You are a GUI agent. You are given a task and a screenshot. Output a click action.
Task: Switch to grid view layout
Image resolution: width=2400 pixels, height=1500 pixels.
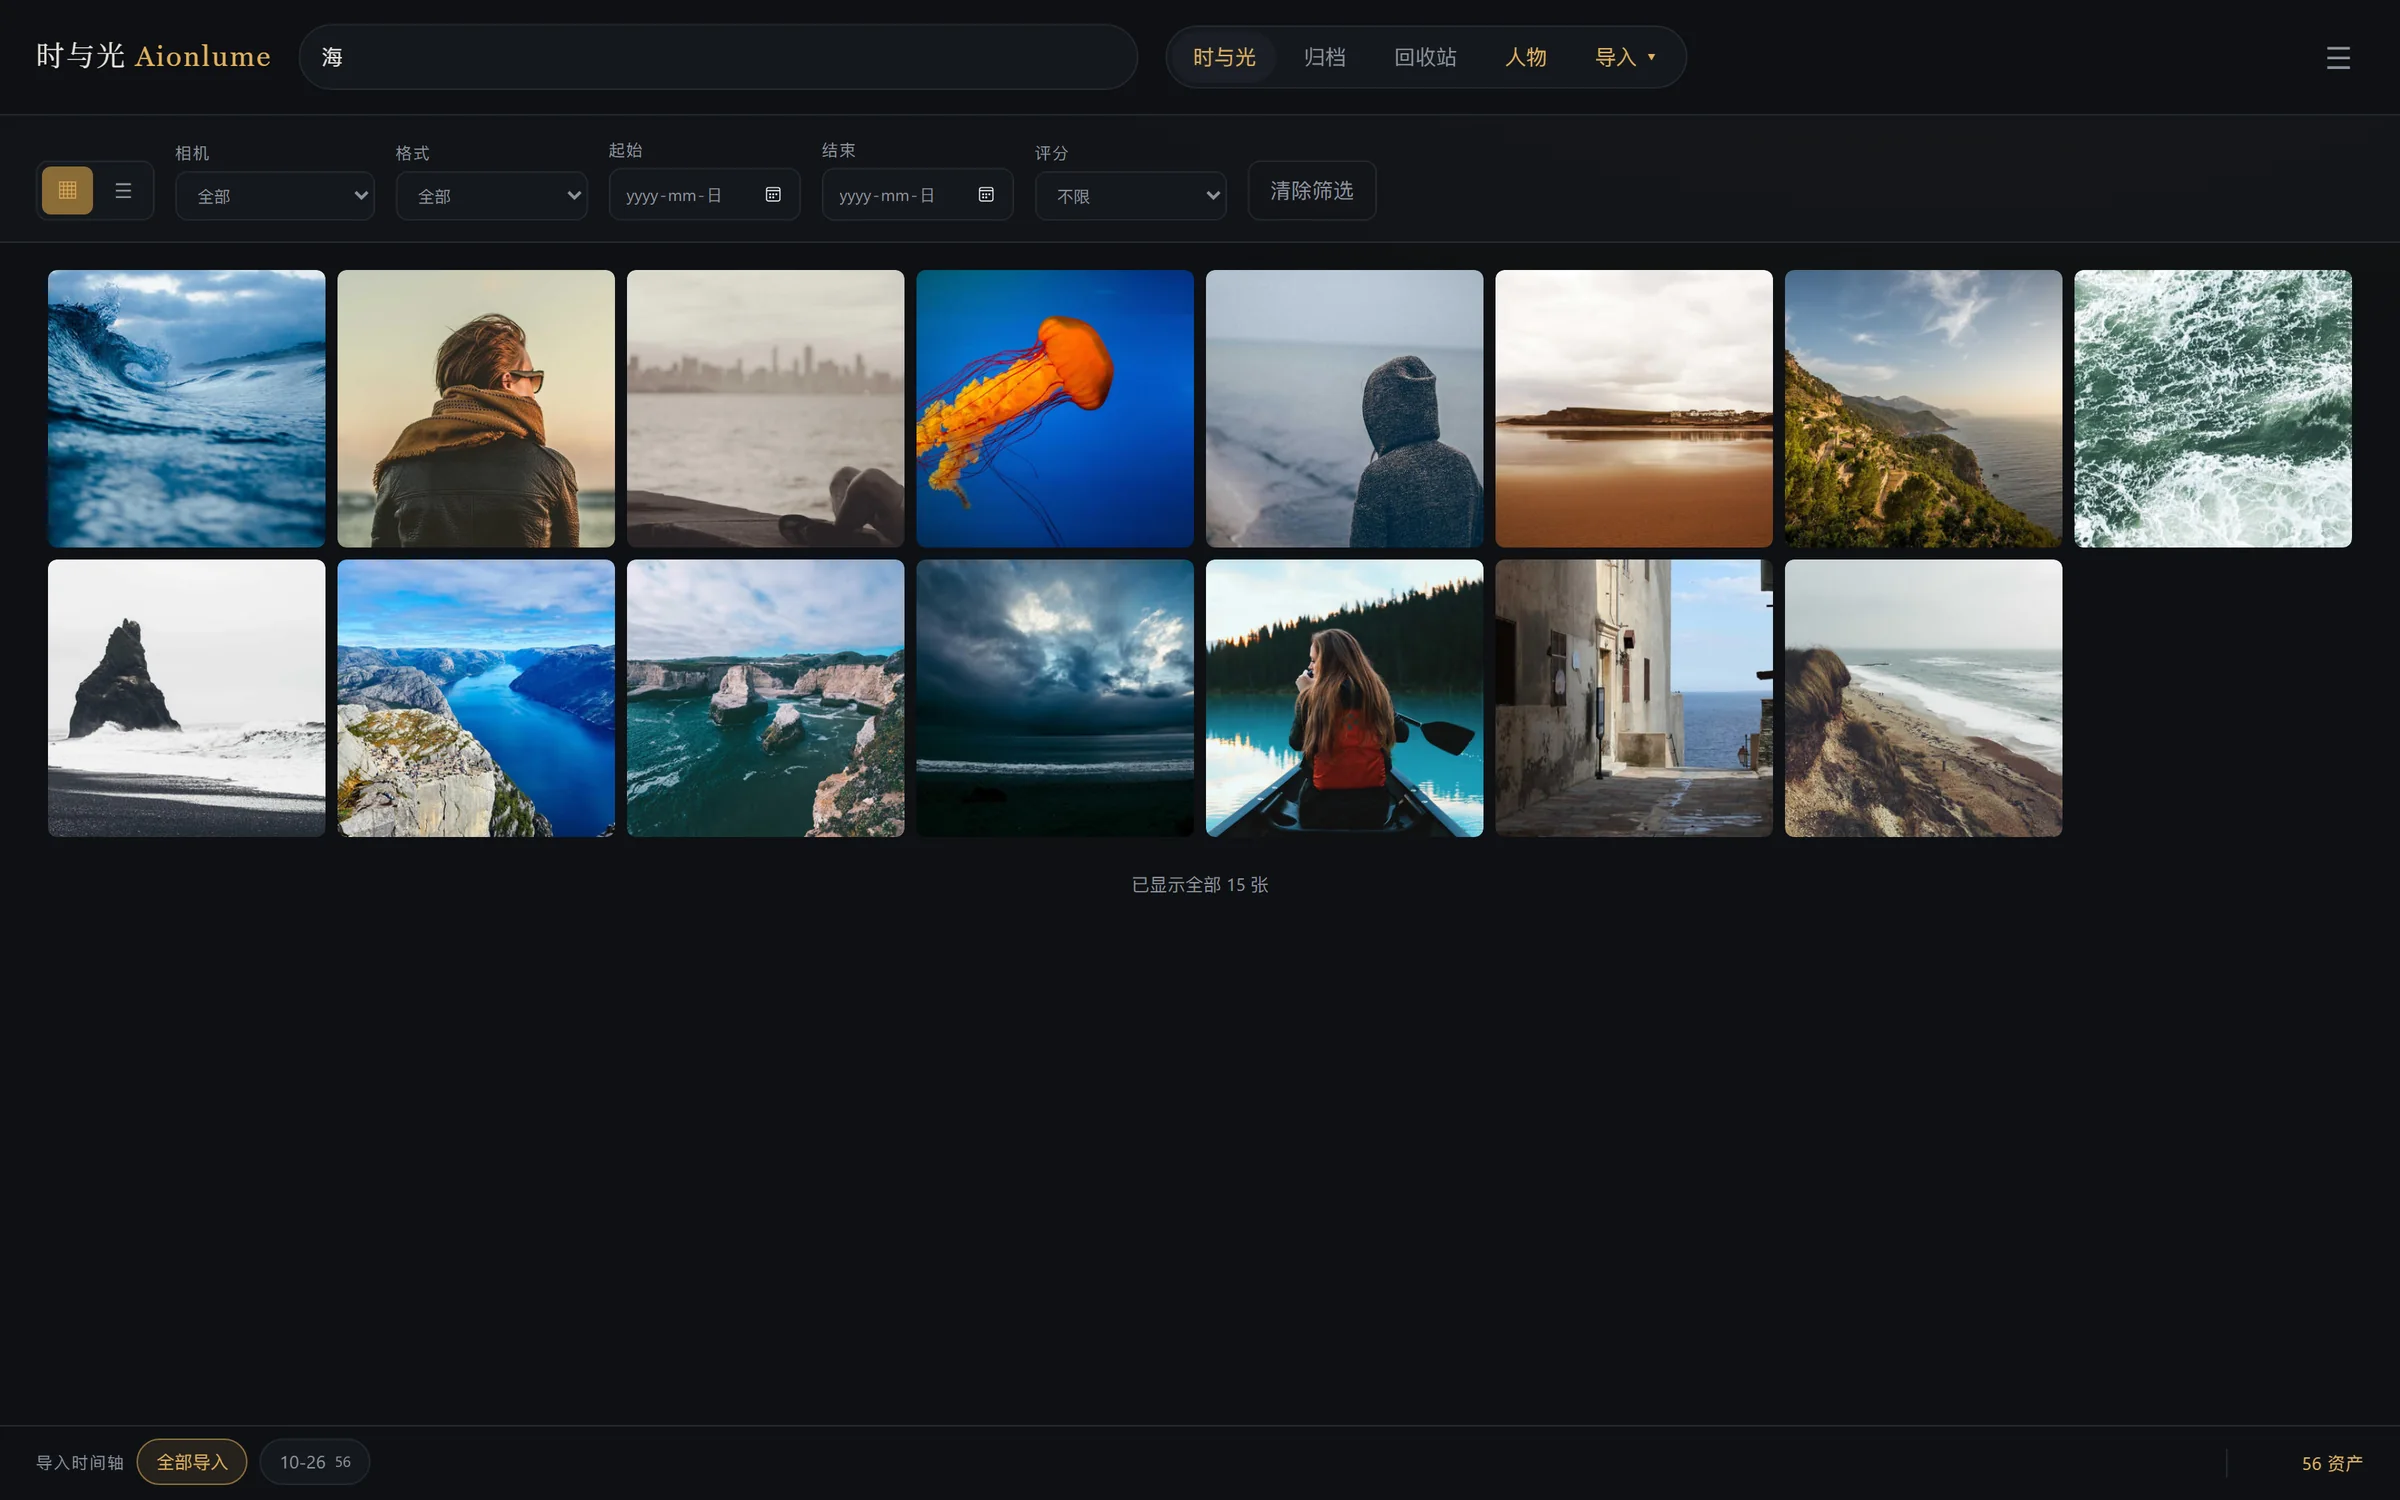(x=67, y=190)
